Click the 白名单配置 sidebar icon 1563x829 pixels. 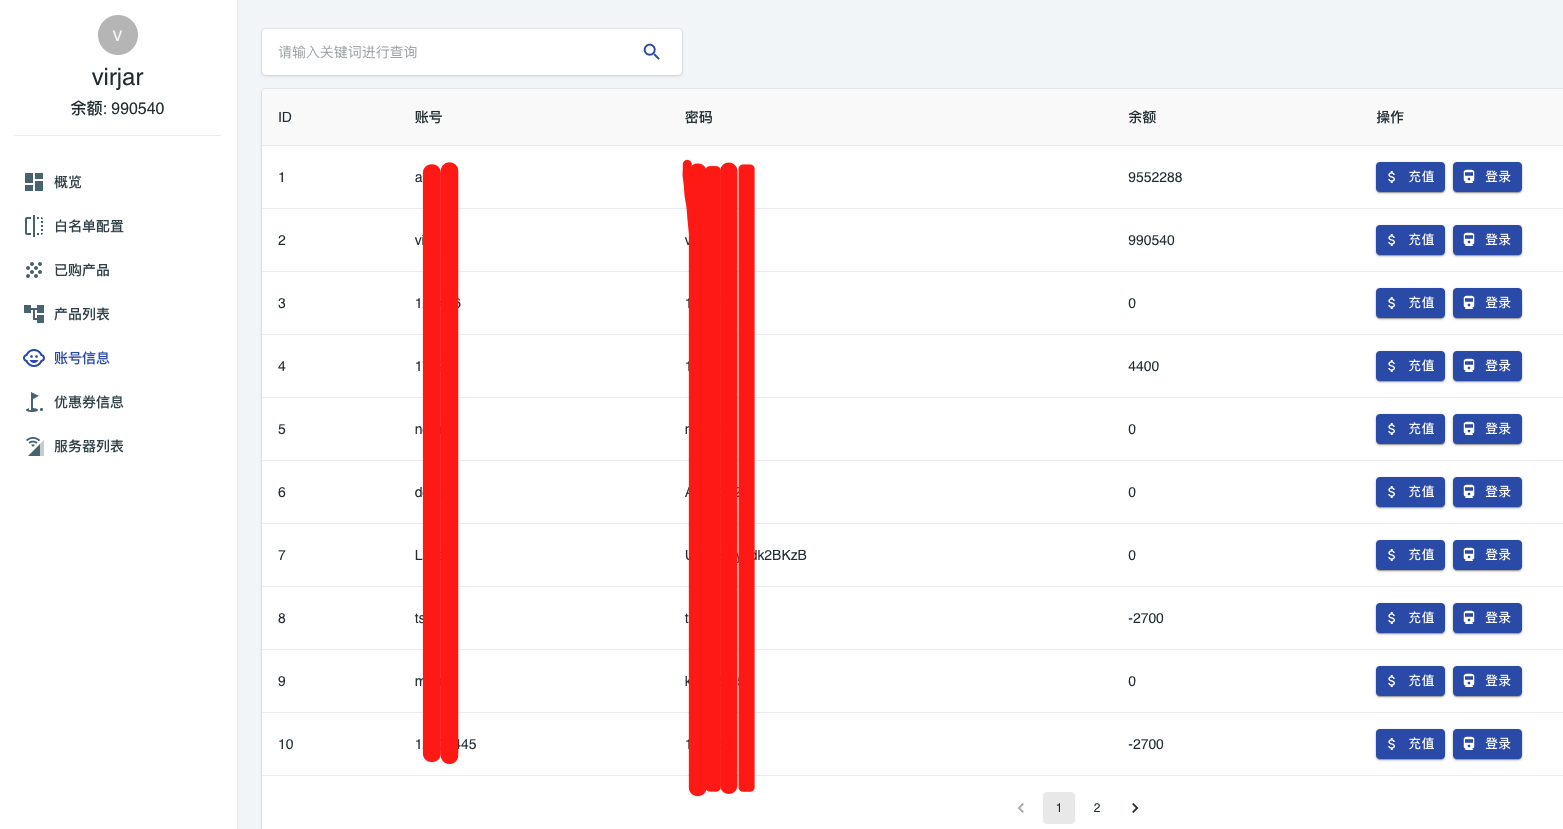pyautogui.click(x=34, y=226)
